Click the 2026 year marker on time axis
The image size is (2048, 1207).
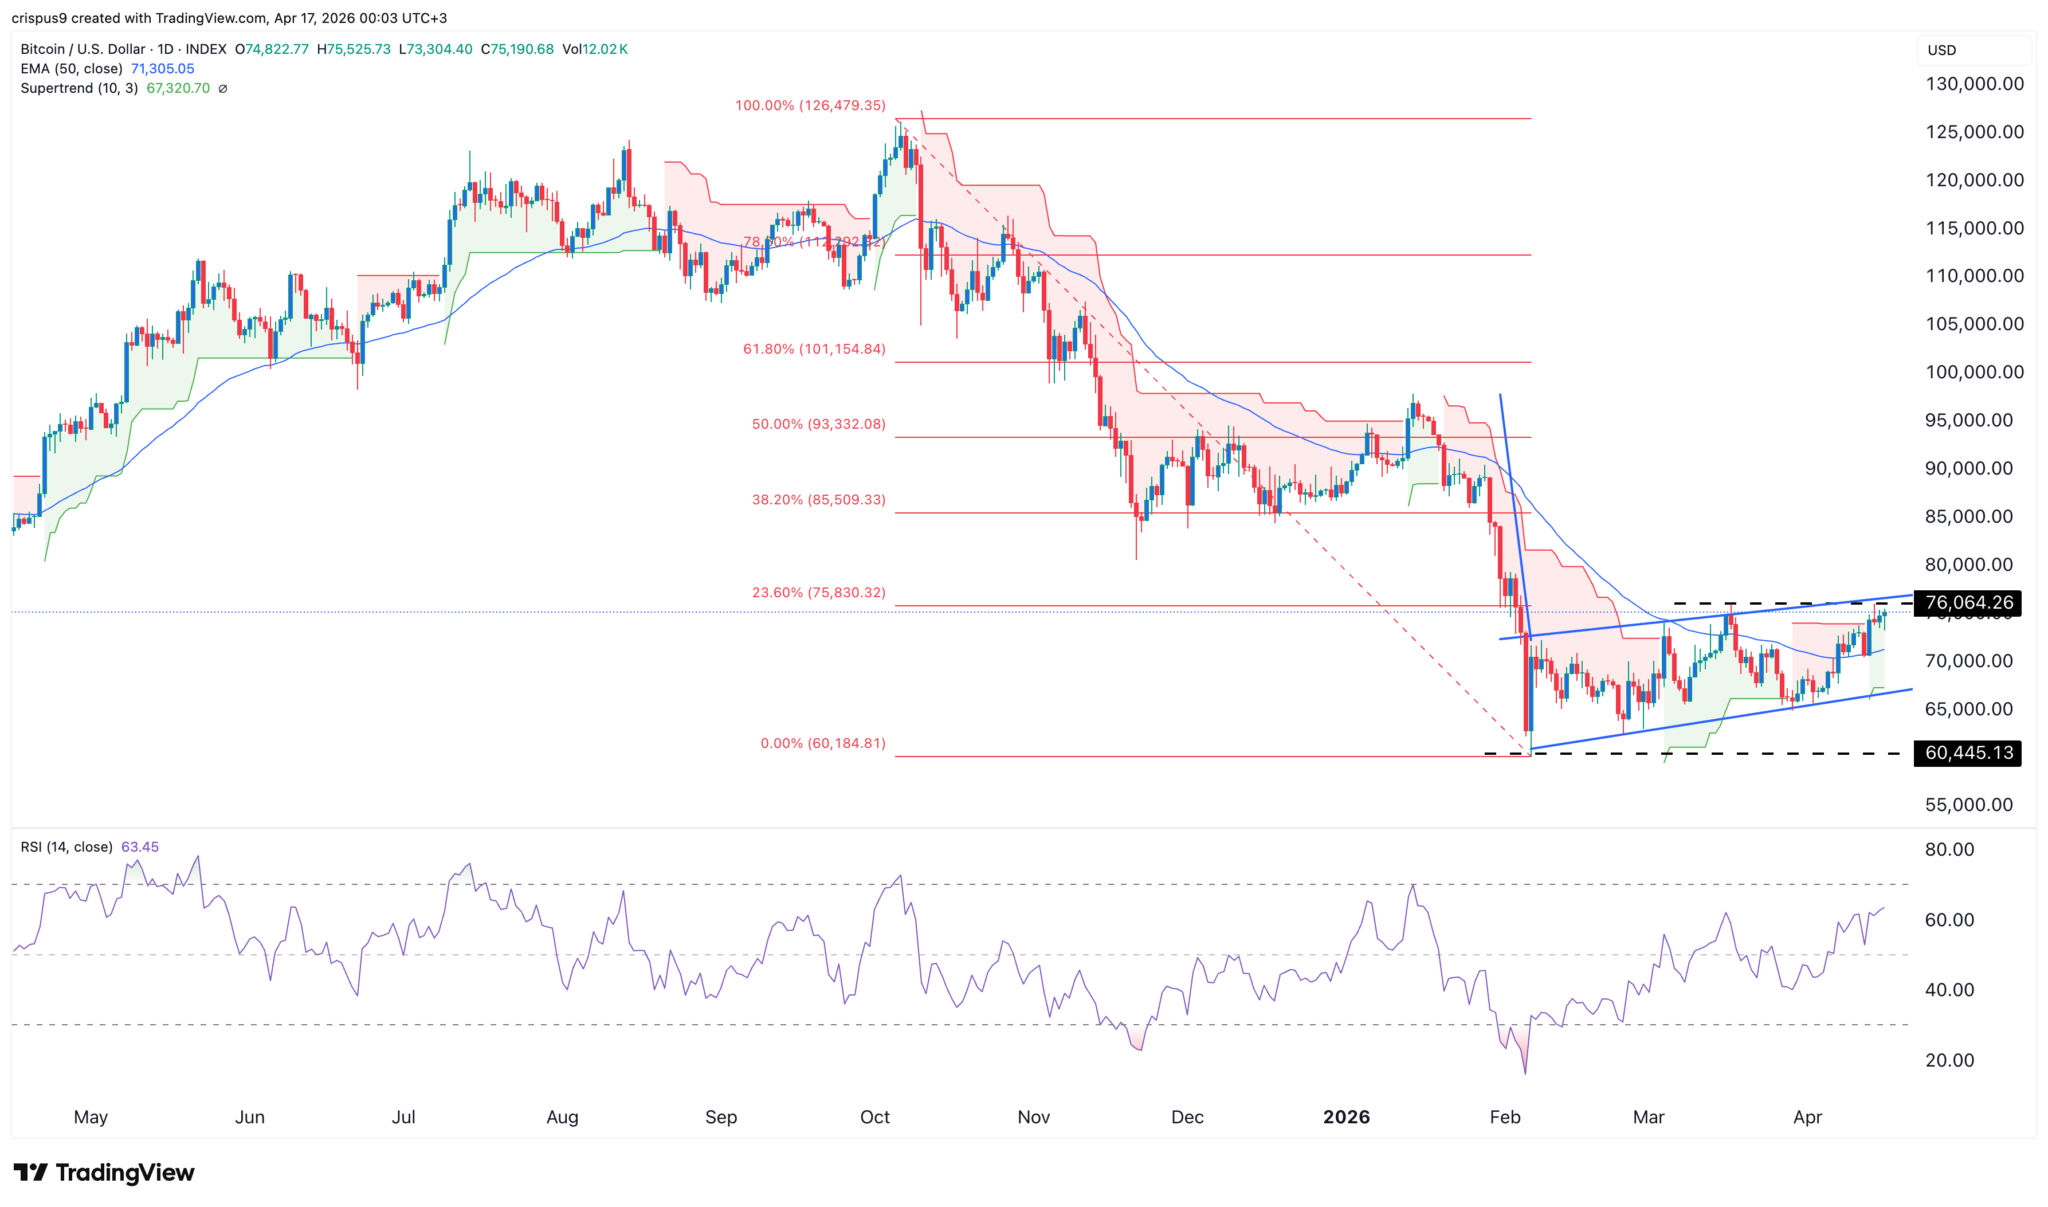point(1345,1117)
